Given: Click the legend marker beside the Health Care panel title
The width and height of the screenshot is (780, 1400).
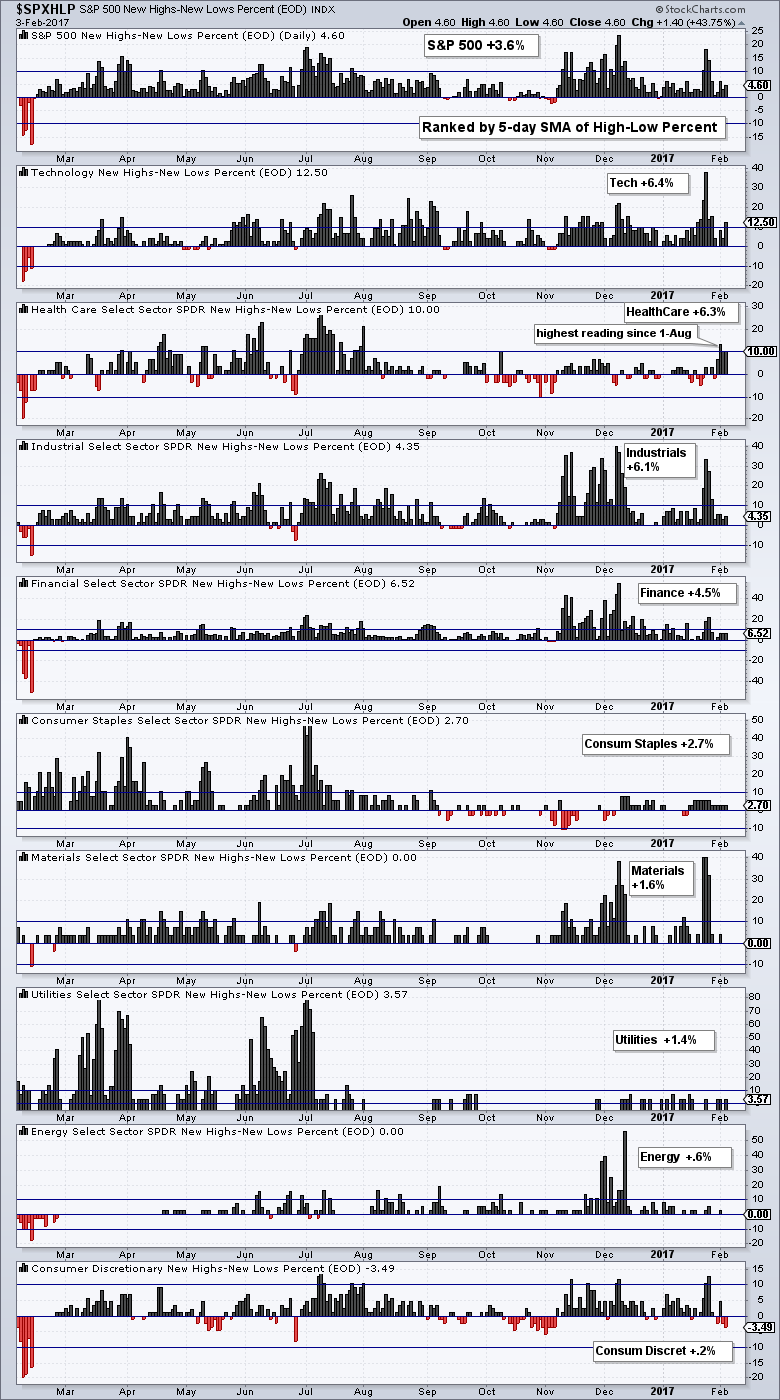Looking at the screenshot, I should 25,309.
